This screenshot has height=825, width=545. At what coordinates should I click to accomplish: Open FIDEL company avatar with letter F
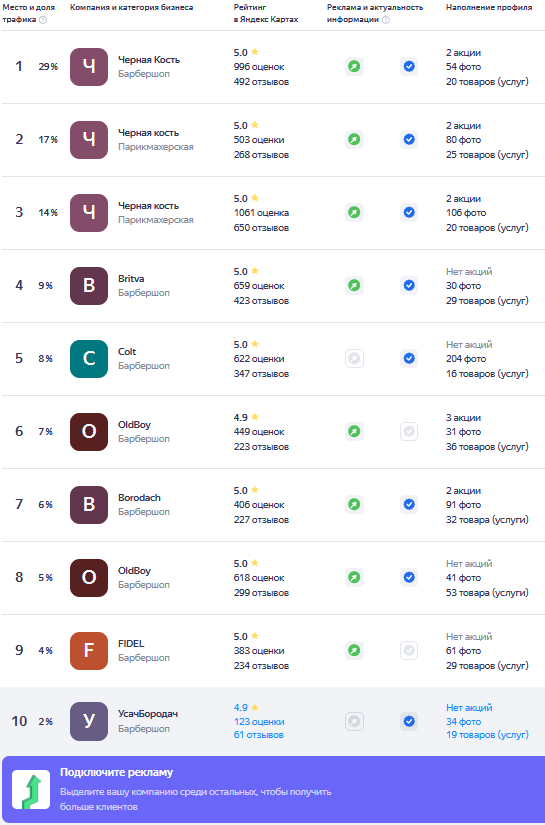tap(89, 651)
